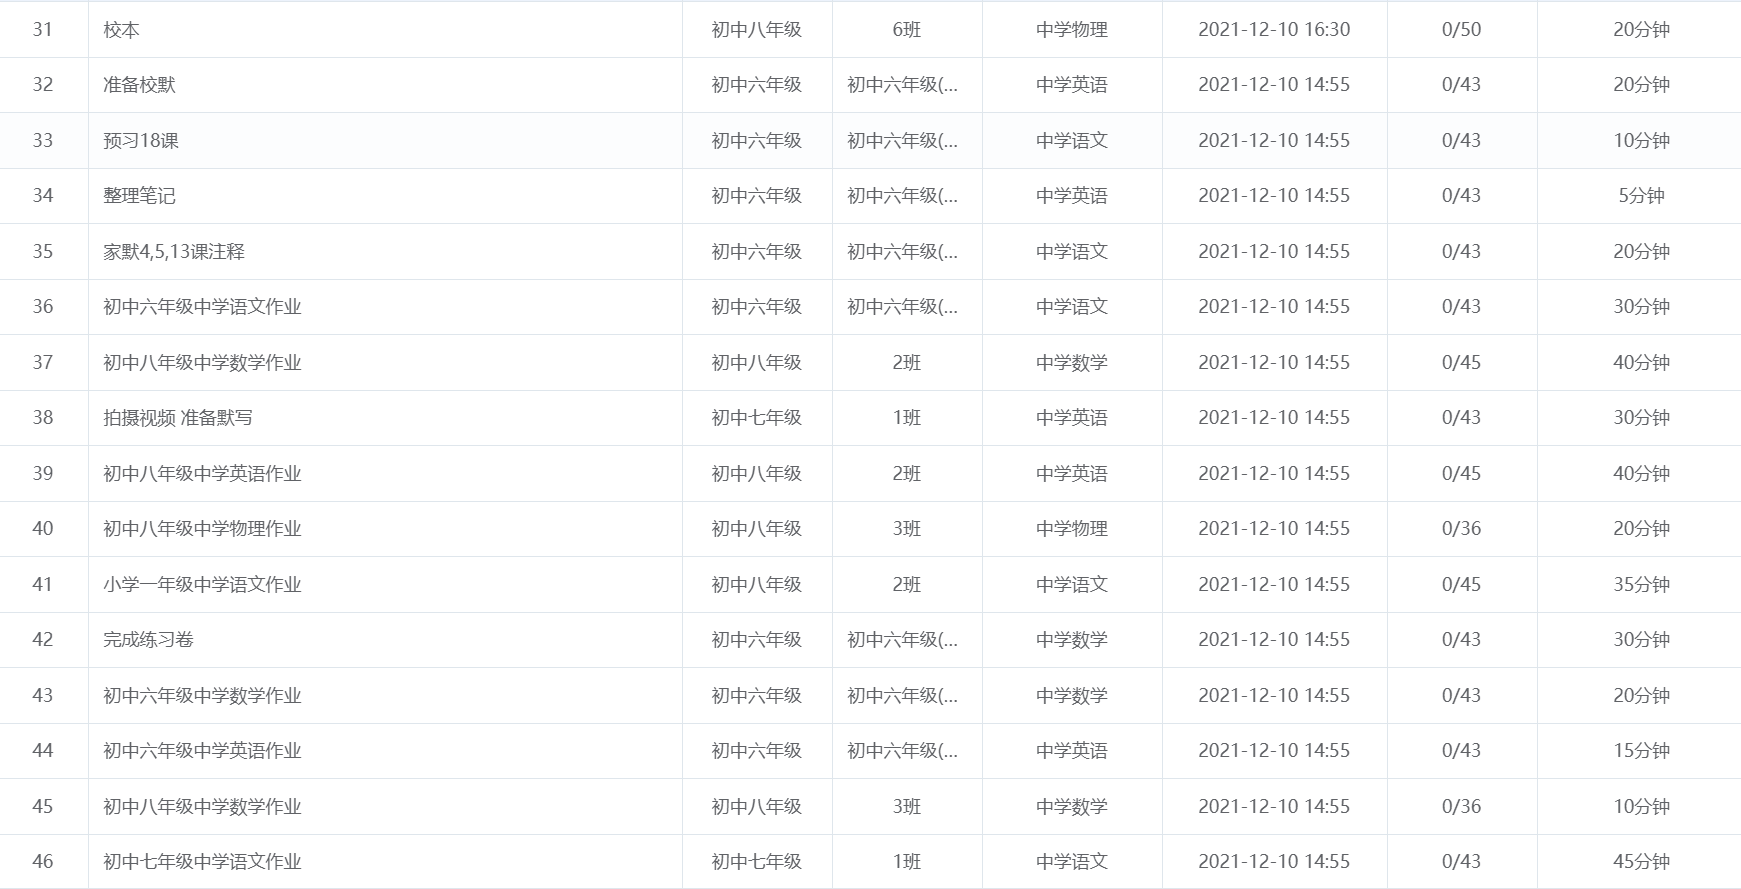The width and height of the screenshot is (1741, 889).
Task: Click the '45分钟' duration cell
Action: 1641,862
